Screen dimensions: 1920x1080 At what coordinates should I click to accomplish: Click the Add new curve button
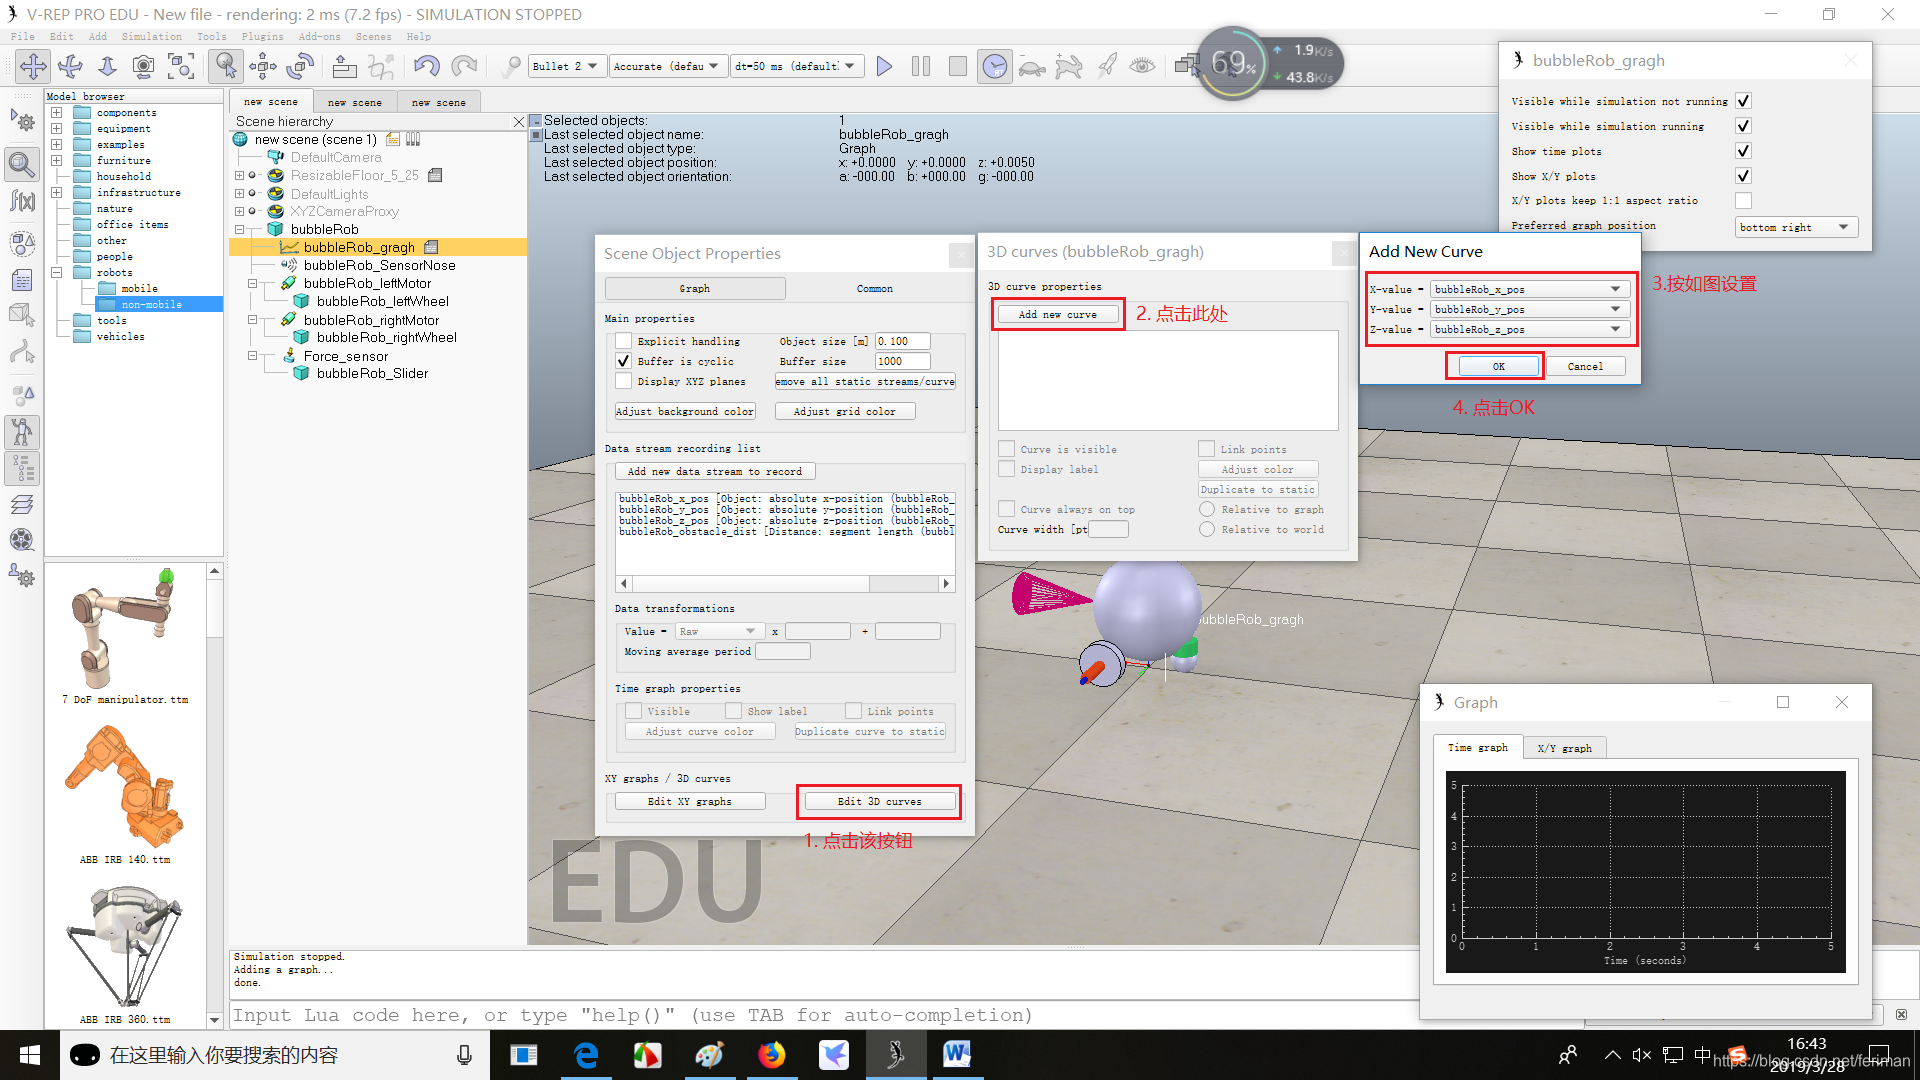1055,314
